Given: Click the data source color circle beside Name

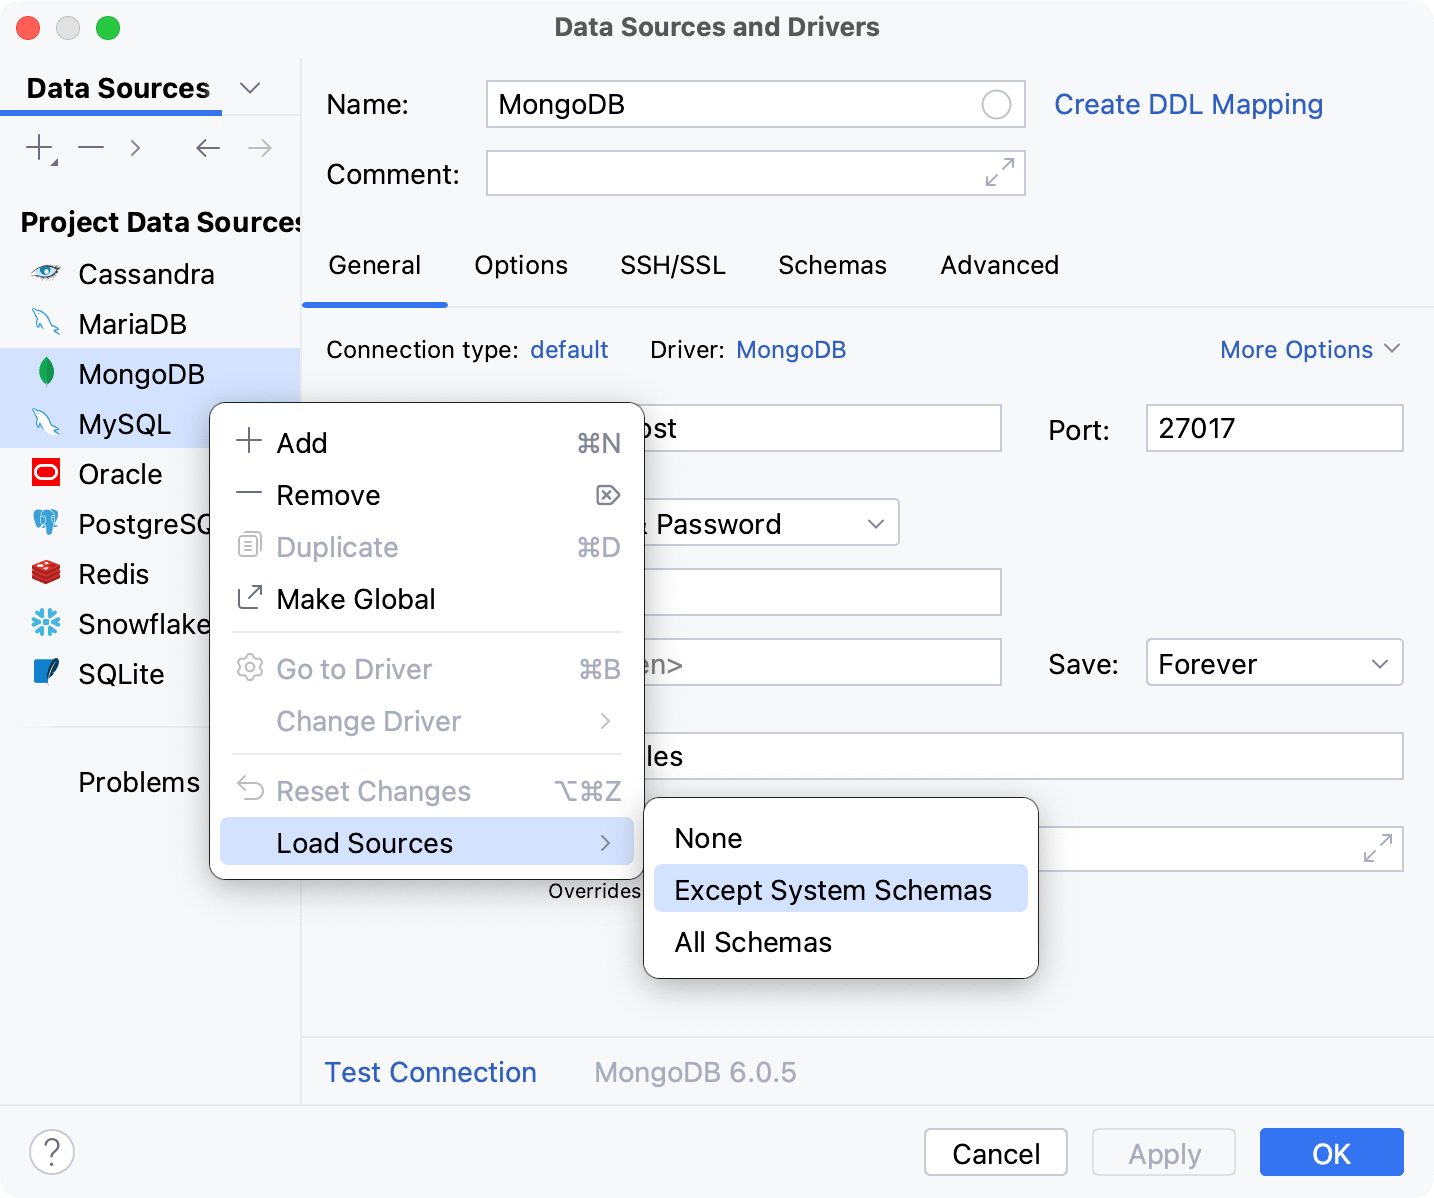Looking at the screenshot, I should point(996,104).
